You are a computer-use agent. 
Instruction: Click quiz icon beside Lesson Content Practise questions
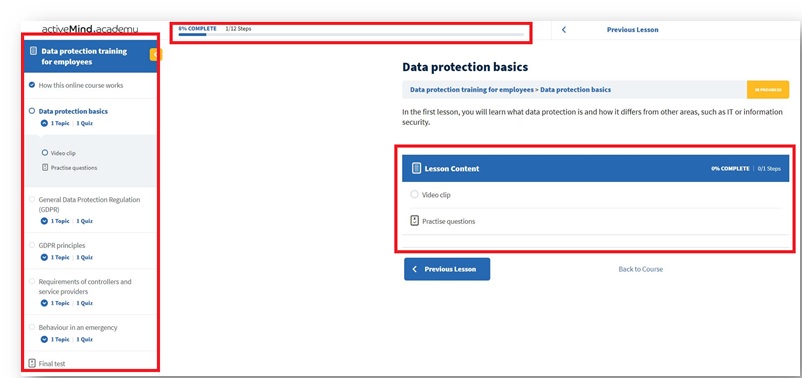point(415,221)
